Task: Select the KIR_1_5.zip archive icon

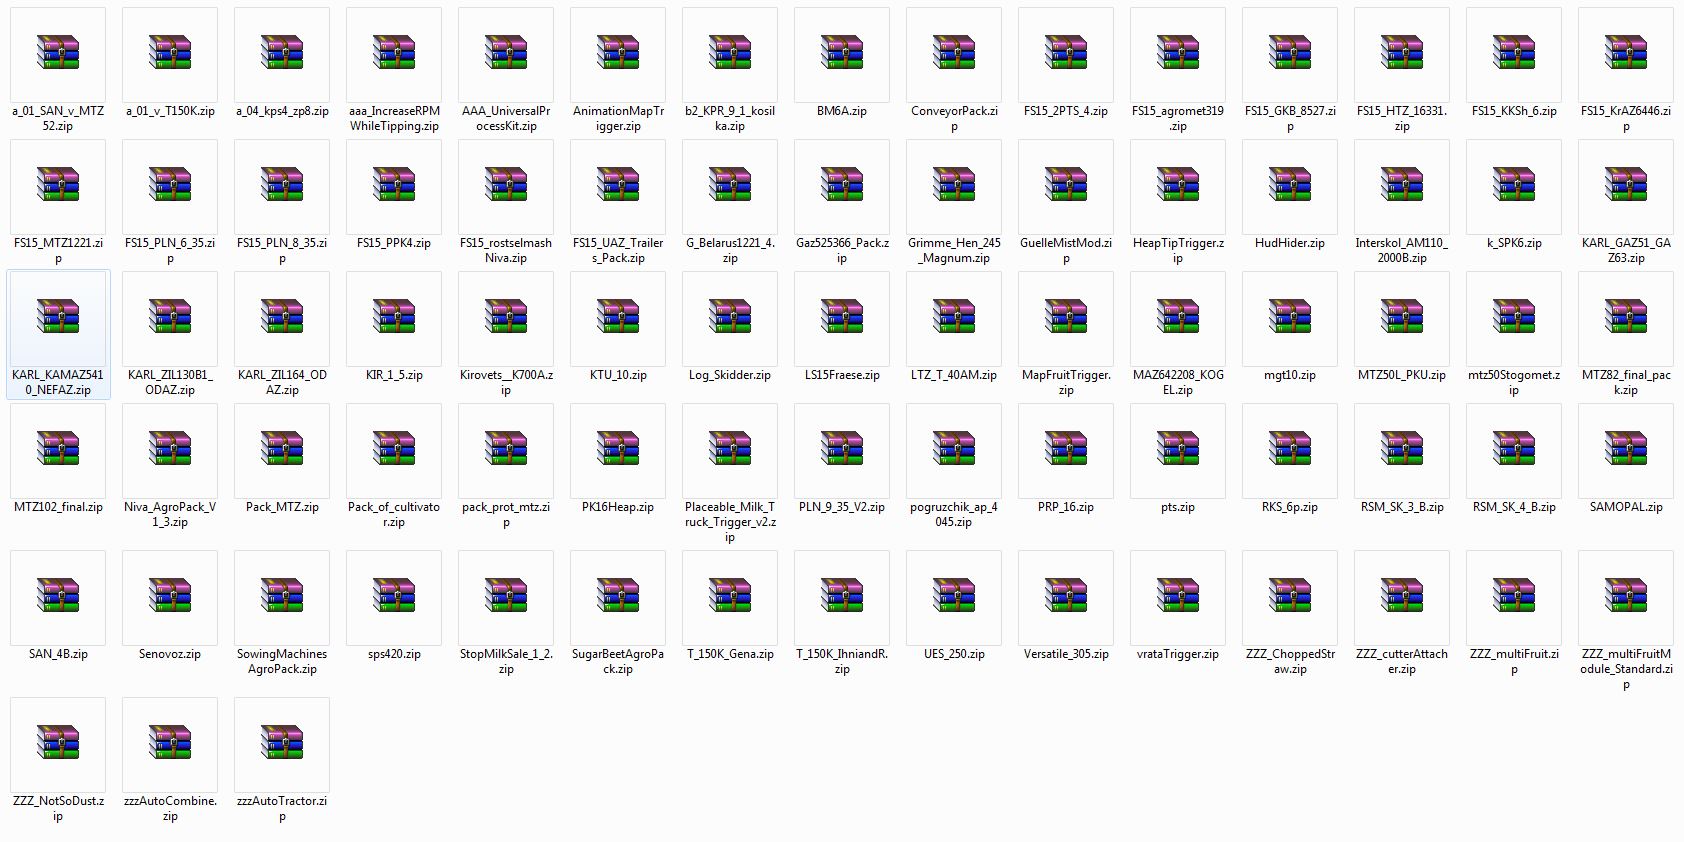Action: click(394, 317)
